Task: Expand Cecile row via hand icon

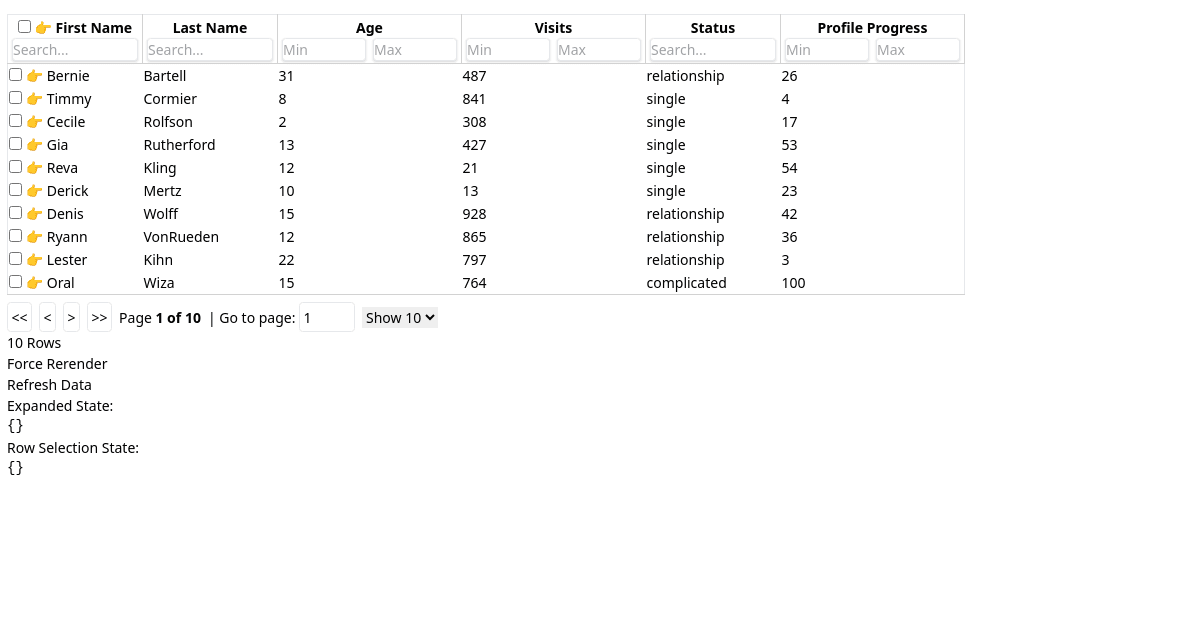Action: (x=34, y=122)
